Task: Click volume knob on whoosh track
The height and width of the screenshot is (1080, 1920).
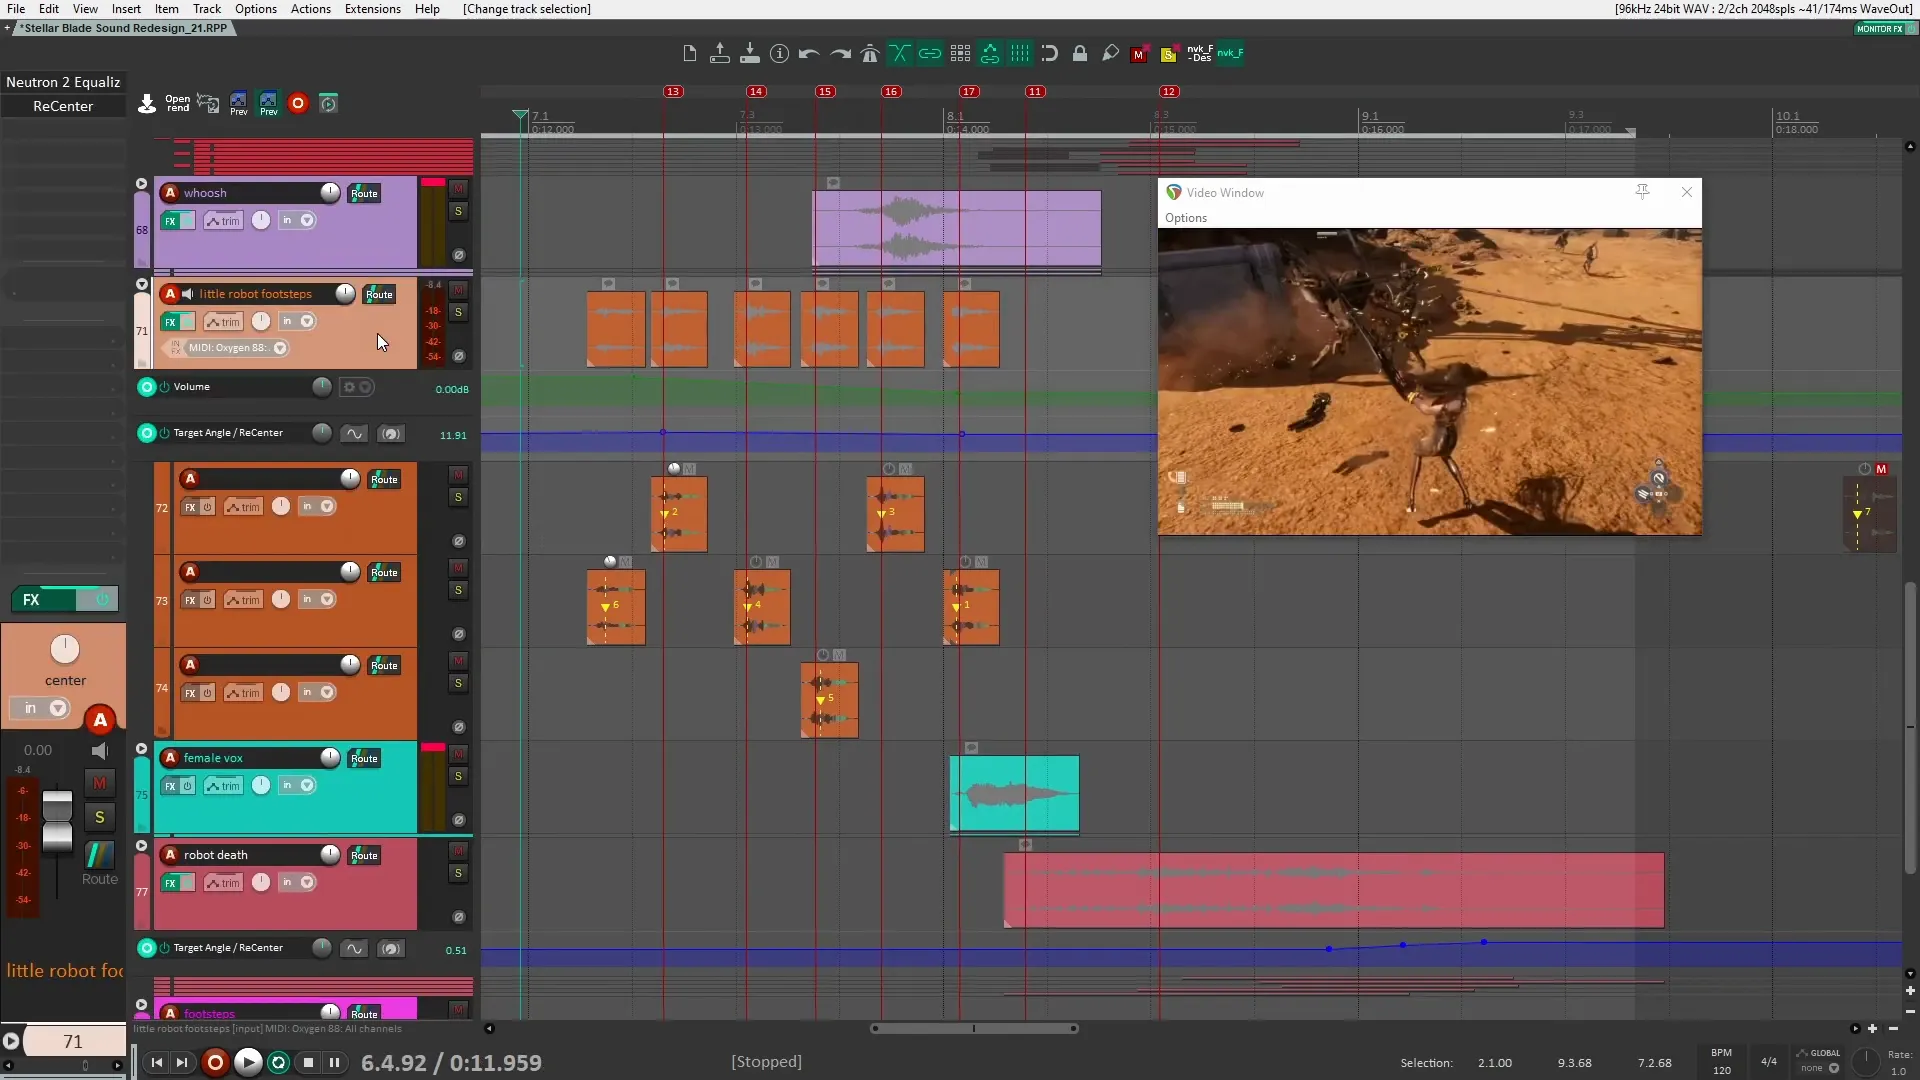Action: (329, 192)
